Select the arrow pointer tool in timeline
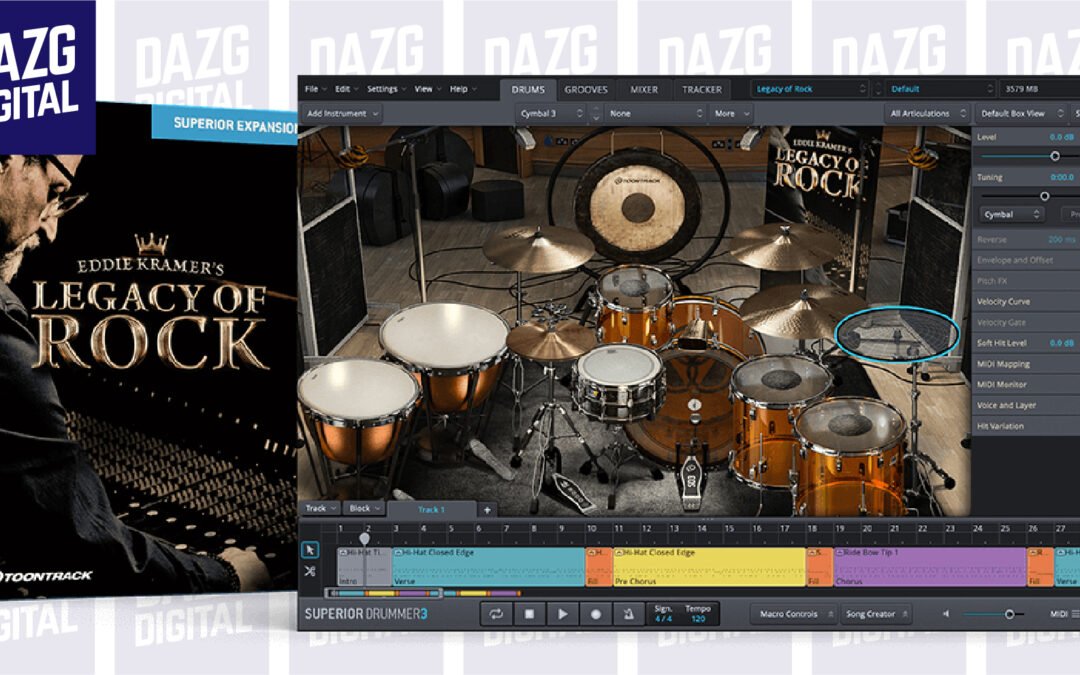The height and width of the screenshot is (675, 1080). [310, 550]
